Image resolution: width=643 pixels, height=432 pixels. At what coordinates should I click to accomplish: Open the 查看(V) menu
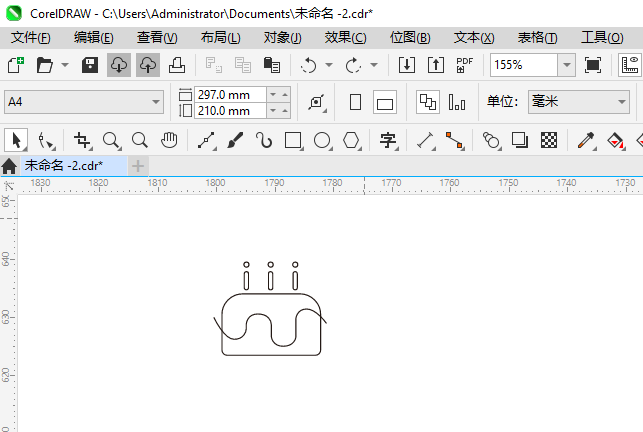(157, 38)
